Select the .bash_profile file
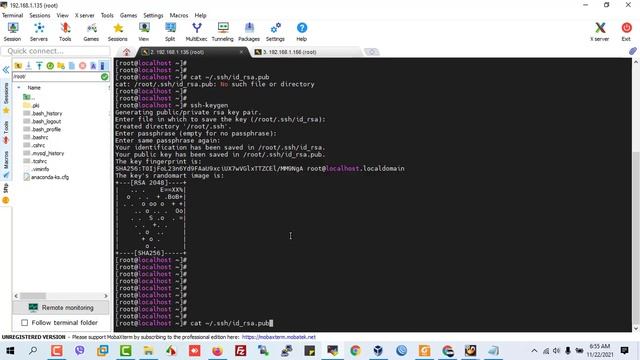This screenshot has height=360, width=640. pyautogui.click(x=42, y=129)
